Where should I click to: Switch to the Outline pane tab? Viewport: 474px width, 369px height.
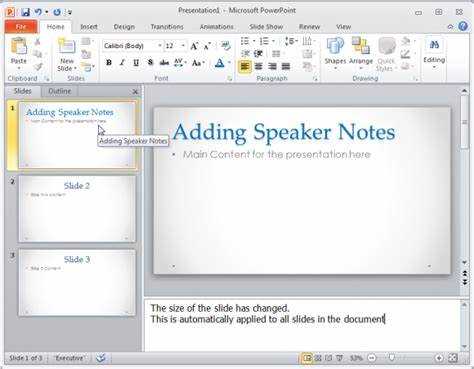[x=60, y=91]
